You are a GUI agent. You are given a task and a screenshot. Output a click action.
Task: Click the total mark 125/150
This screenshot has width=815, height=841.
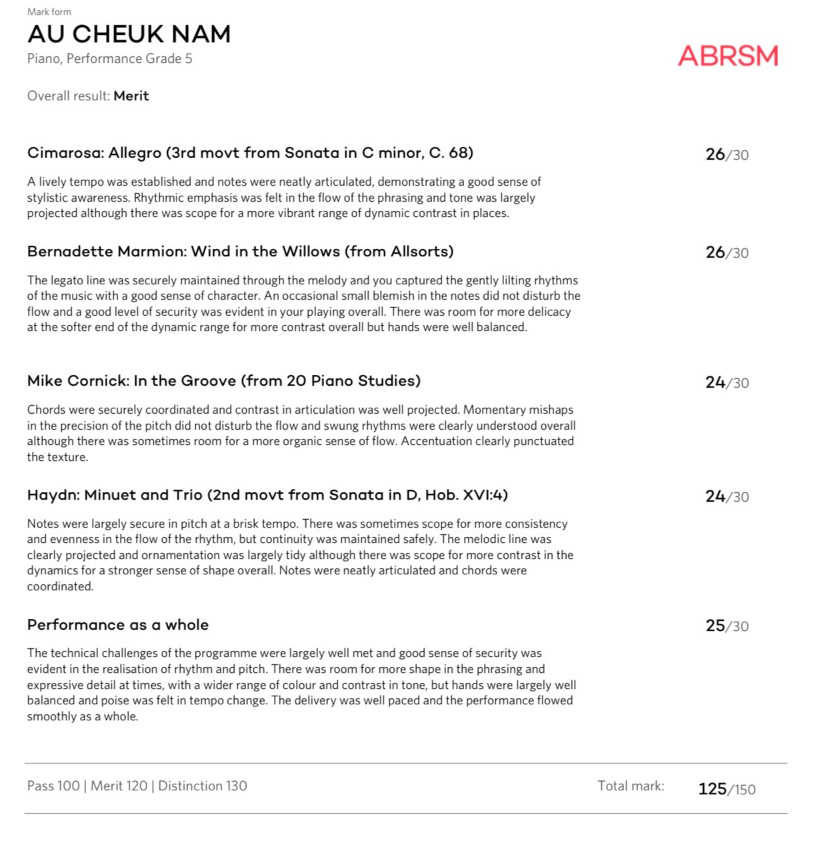point(726,789)
